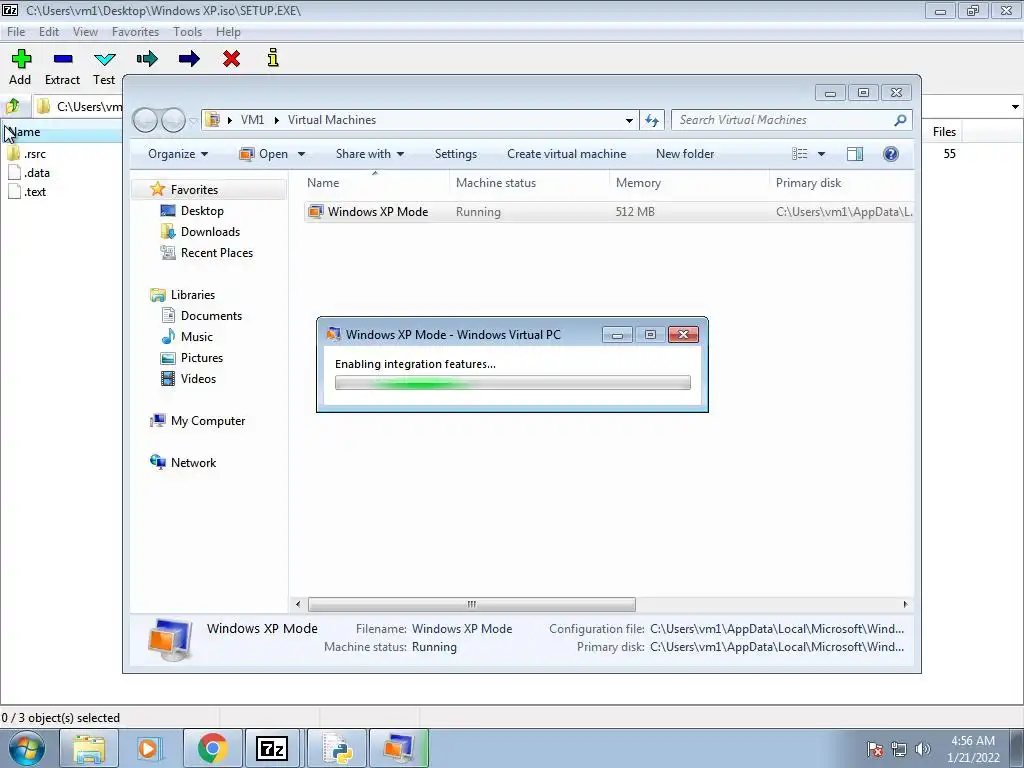Screen dimensions: 1024x768
Task: Expand the arrow next to Open
Action: (301, 155)
